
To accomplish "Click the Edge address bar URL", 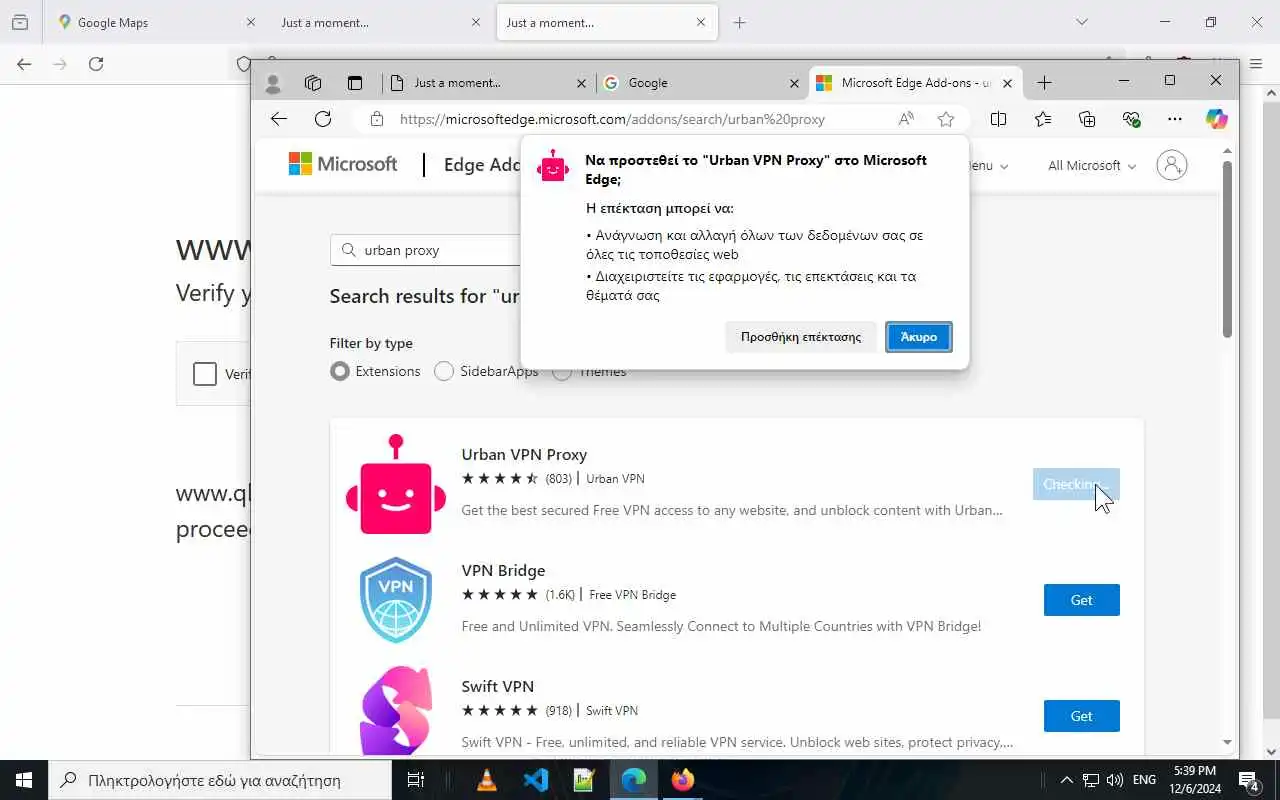I will [612, 119].
